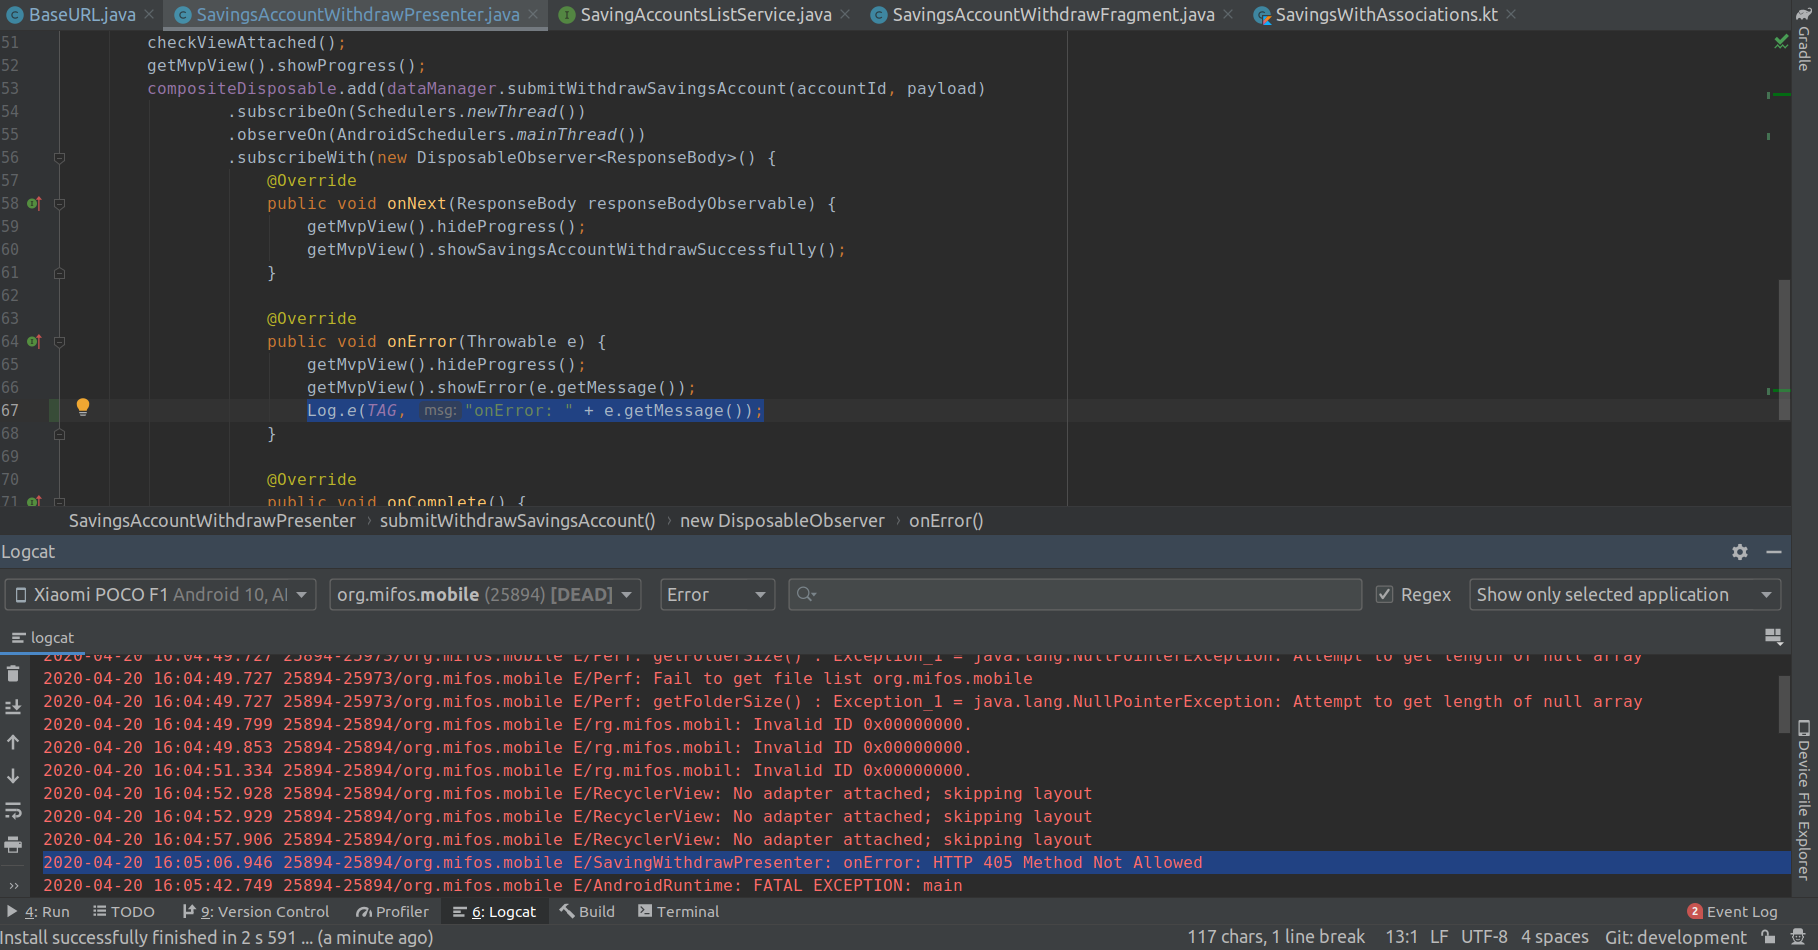Open the Terminal tool window
Viewport: 1818px width, 950px height.
pos(679,912)
